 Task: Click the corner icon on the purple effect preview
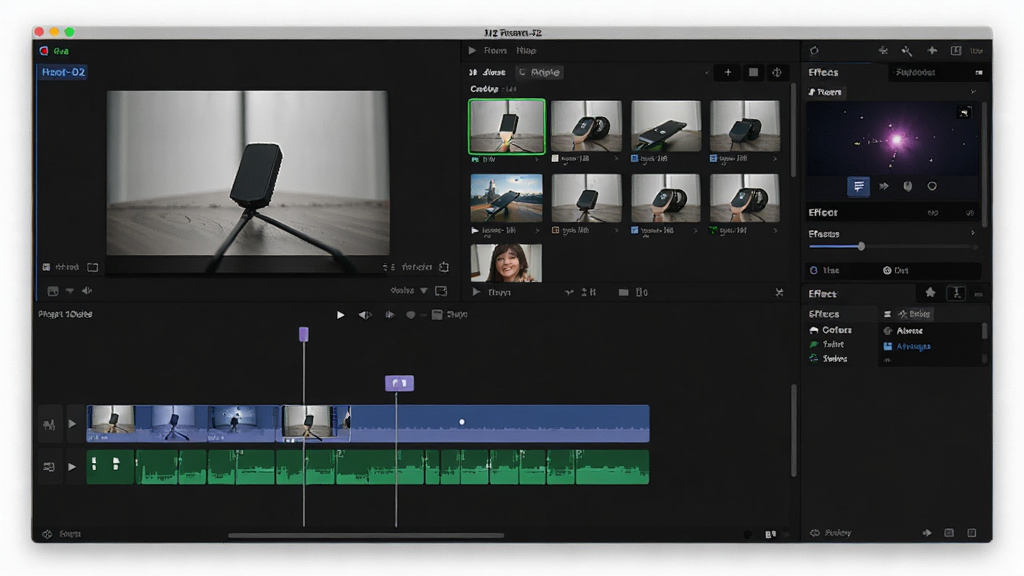click(x=964, y=113)
